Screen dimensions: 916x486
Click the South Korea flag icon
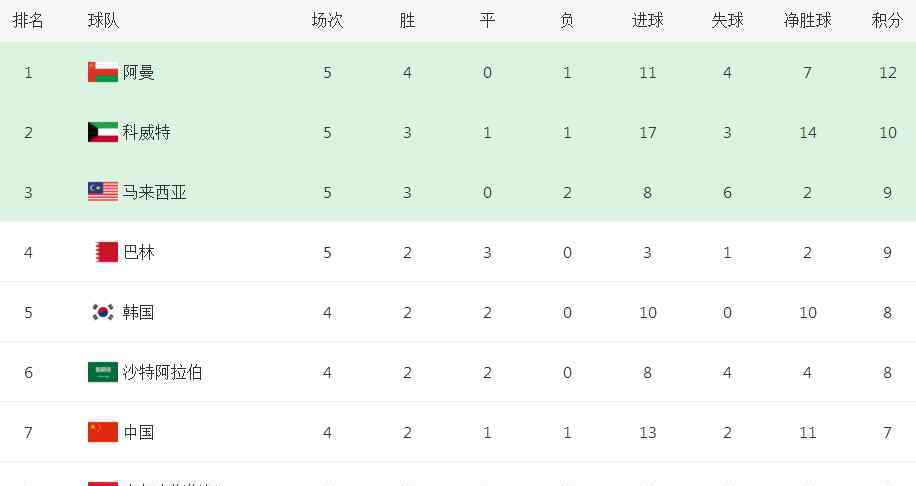(x=103, y=313)
